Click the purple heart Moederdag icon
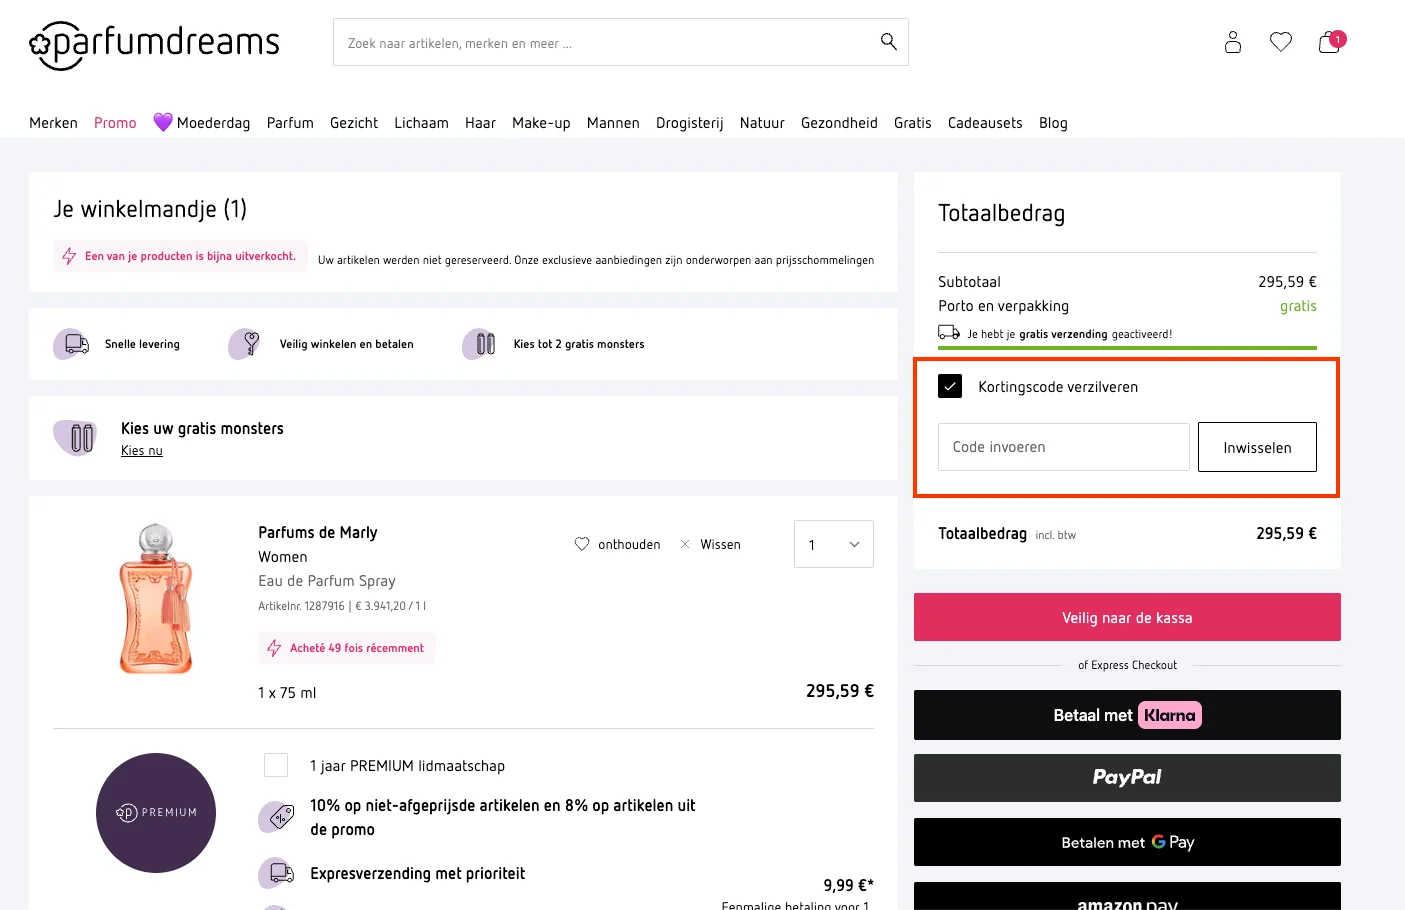This screenshot has width=1405, height=910. (x=163, y=122)
